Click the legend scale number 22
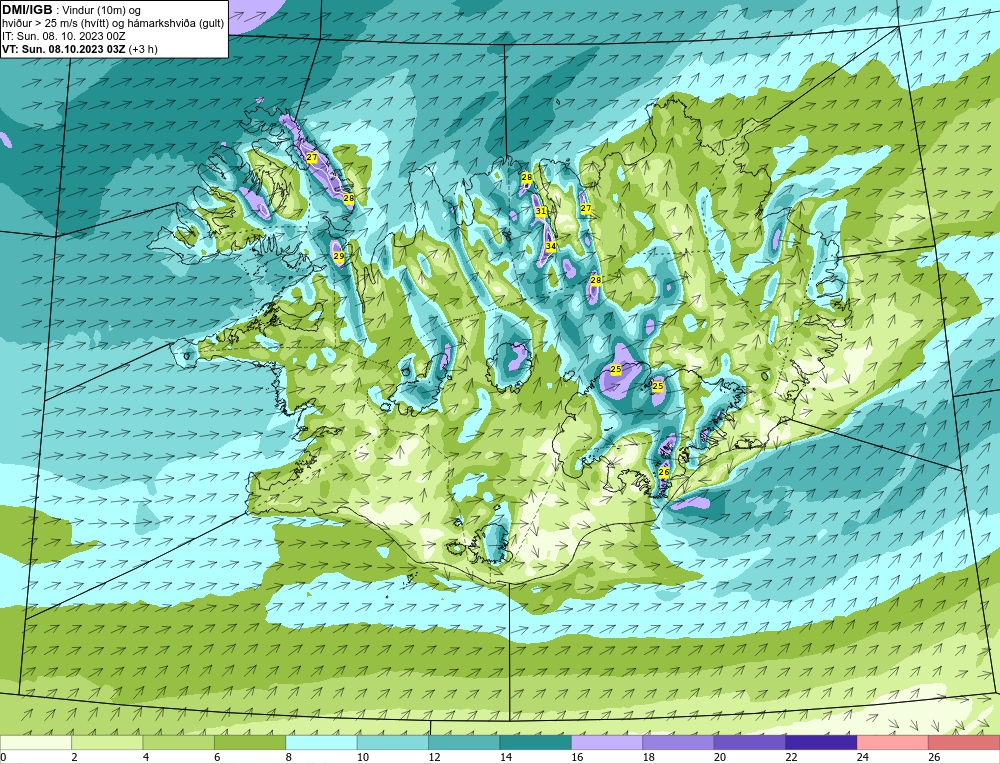The width and height of the screenshot is (1000, 764). tap(791, 757)
